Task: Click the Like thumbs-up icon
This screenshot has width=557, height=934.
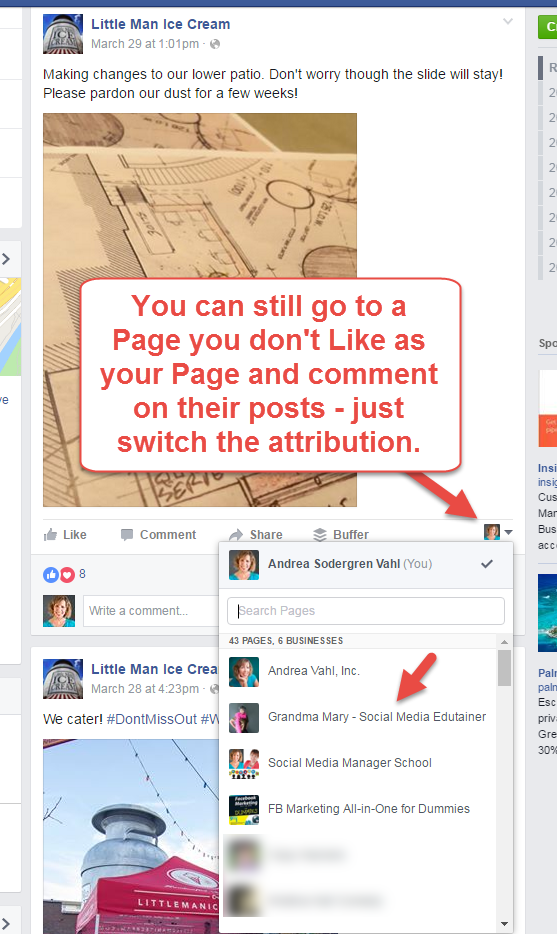Action: pyautogui.click(x=51, y=534)
